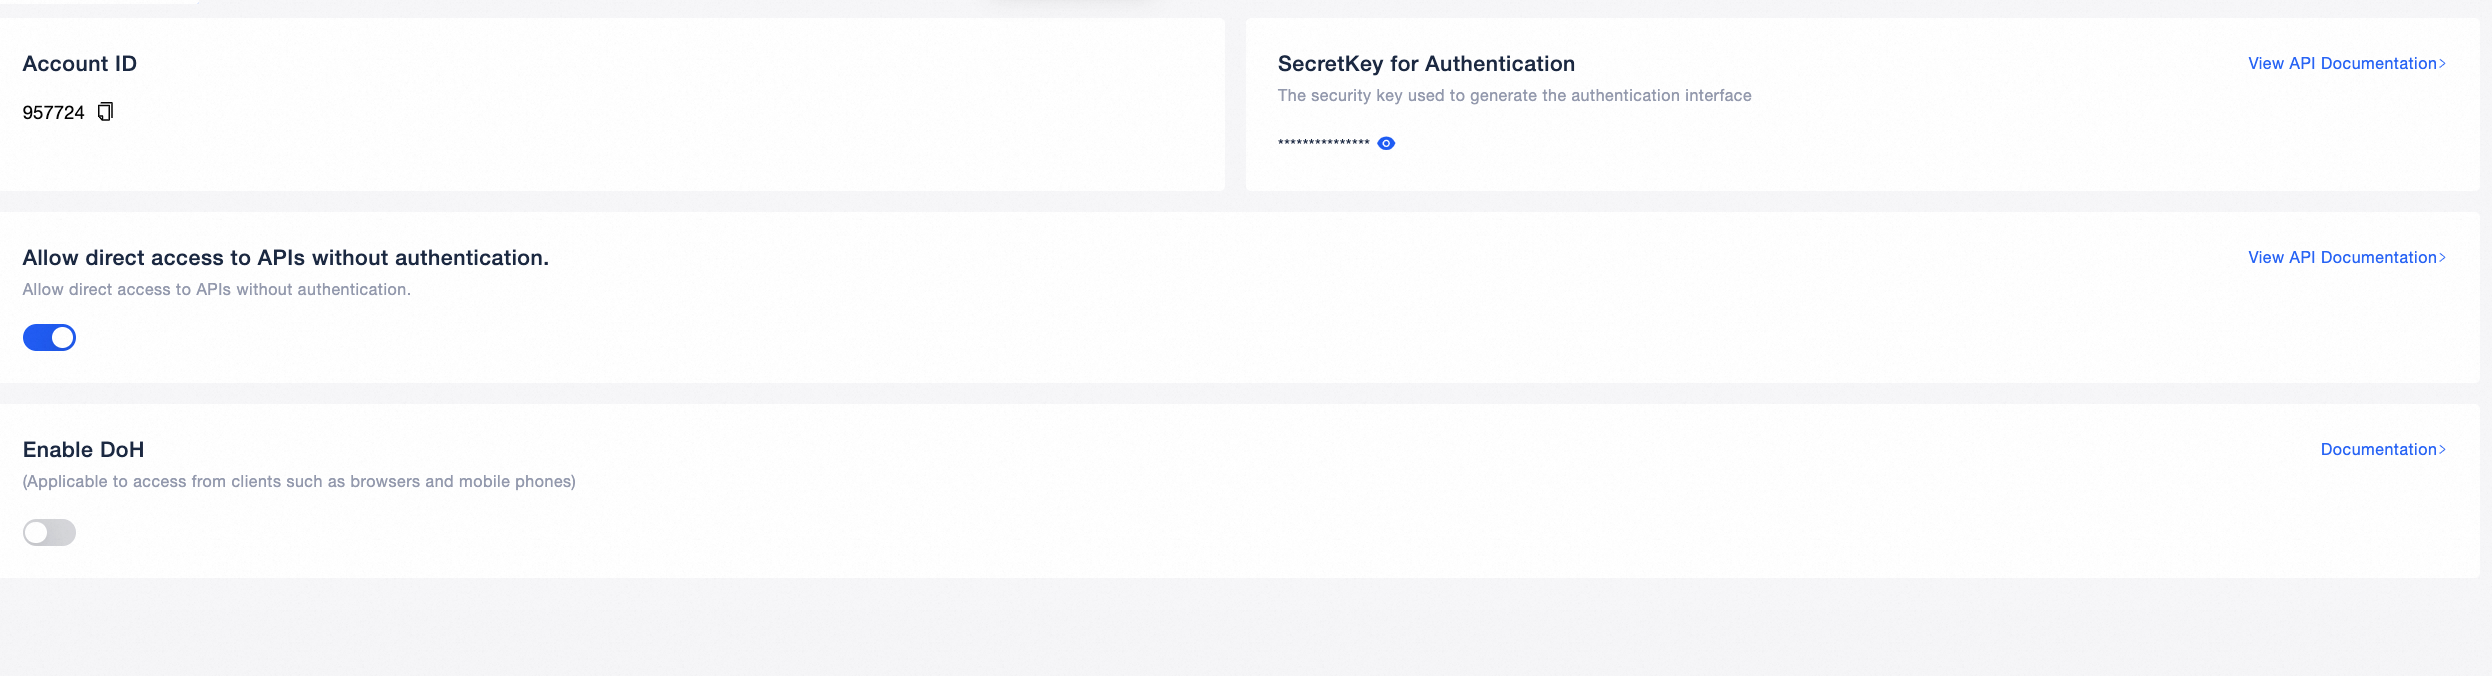The width and height of the screenshot is (2492, 676).
Task: Click chevron after SecretKey View API Documentation
Action: point(2443,64)
